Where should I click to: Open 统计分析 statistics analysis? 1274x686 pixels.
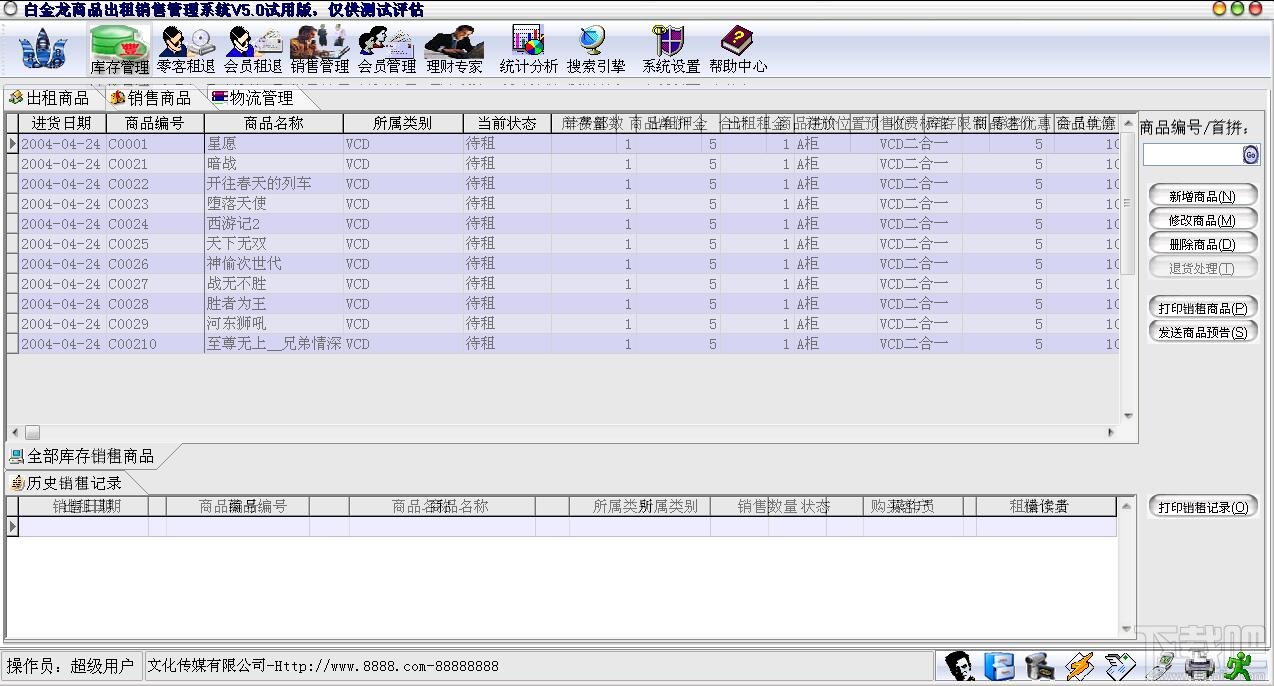530,48
